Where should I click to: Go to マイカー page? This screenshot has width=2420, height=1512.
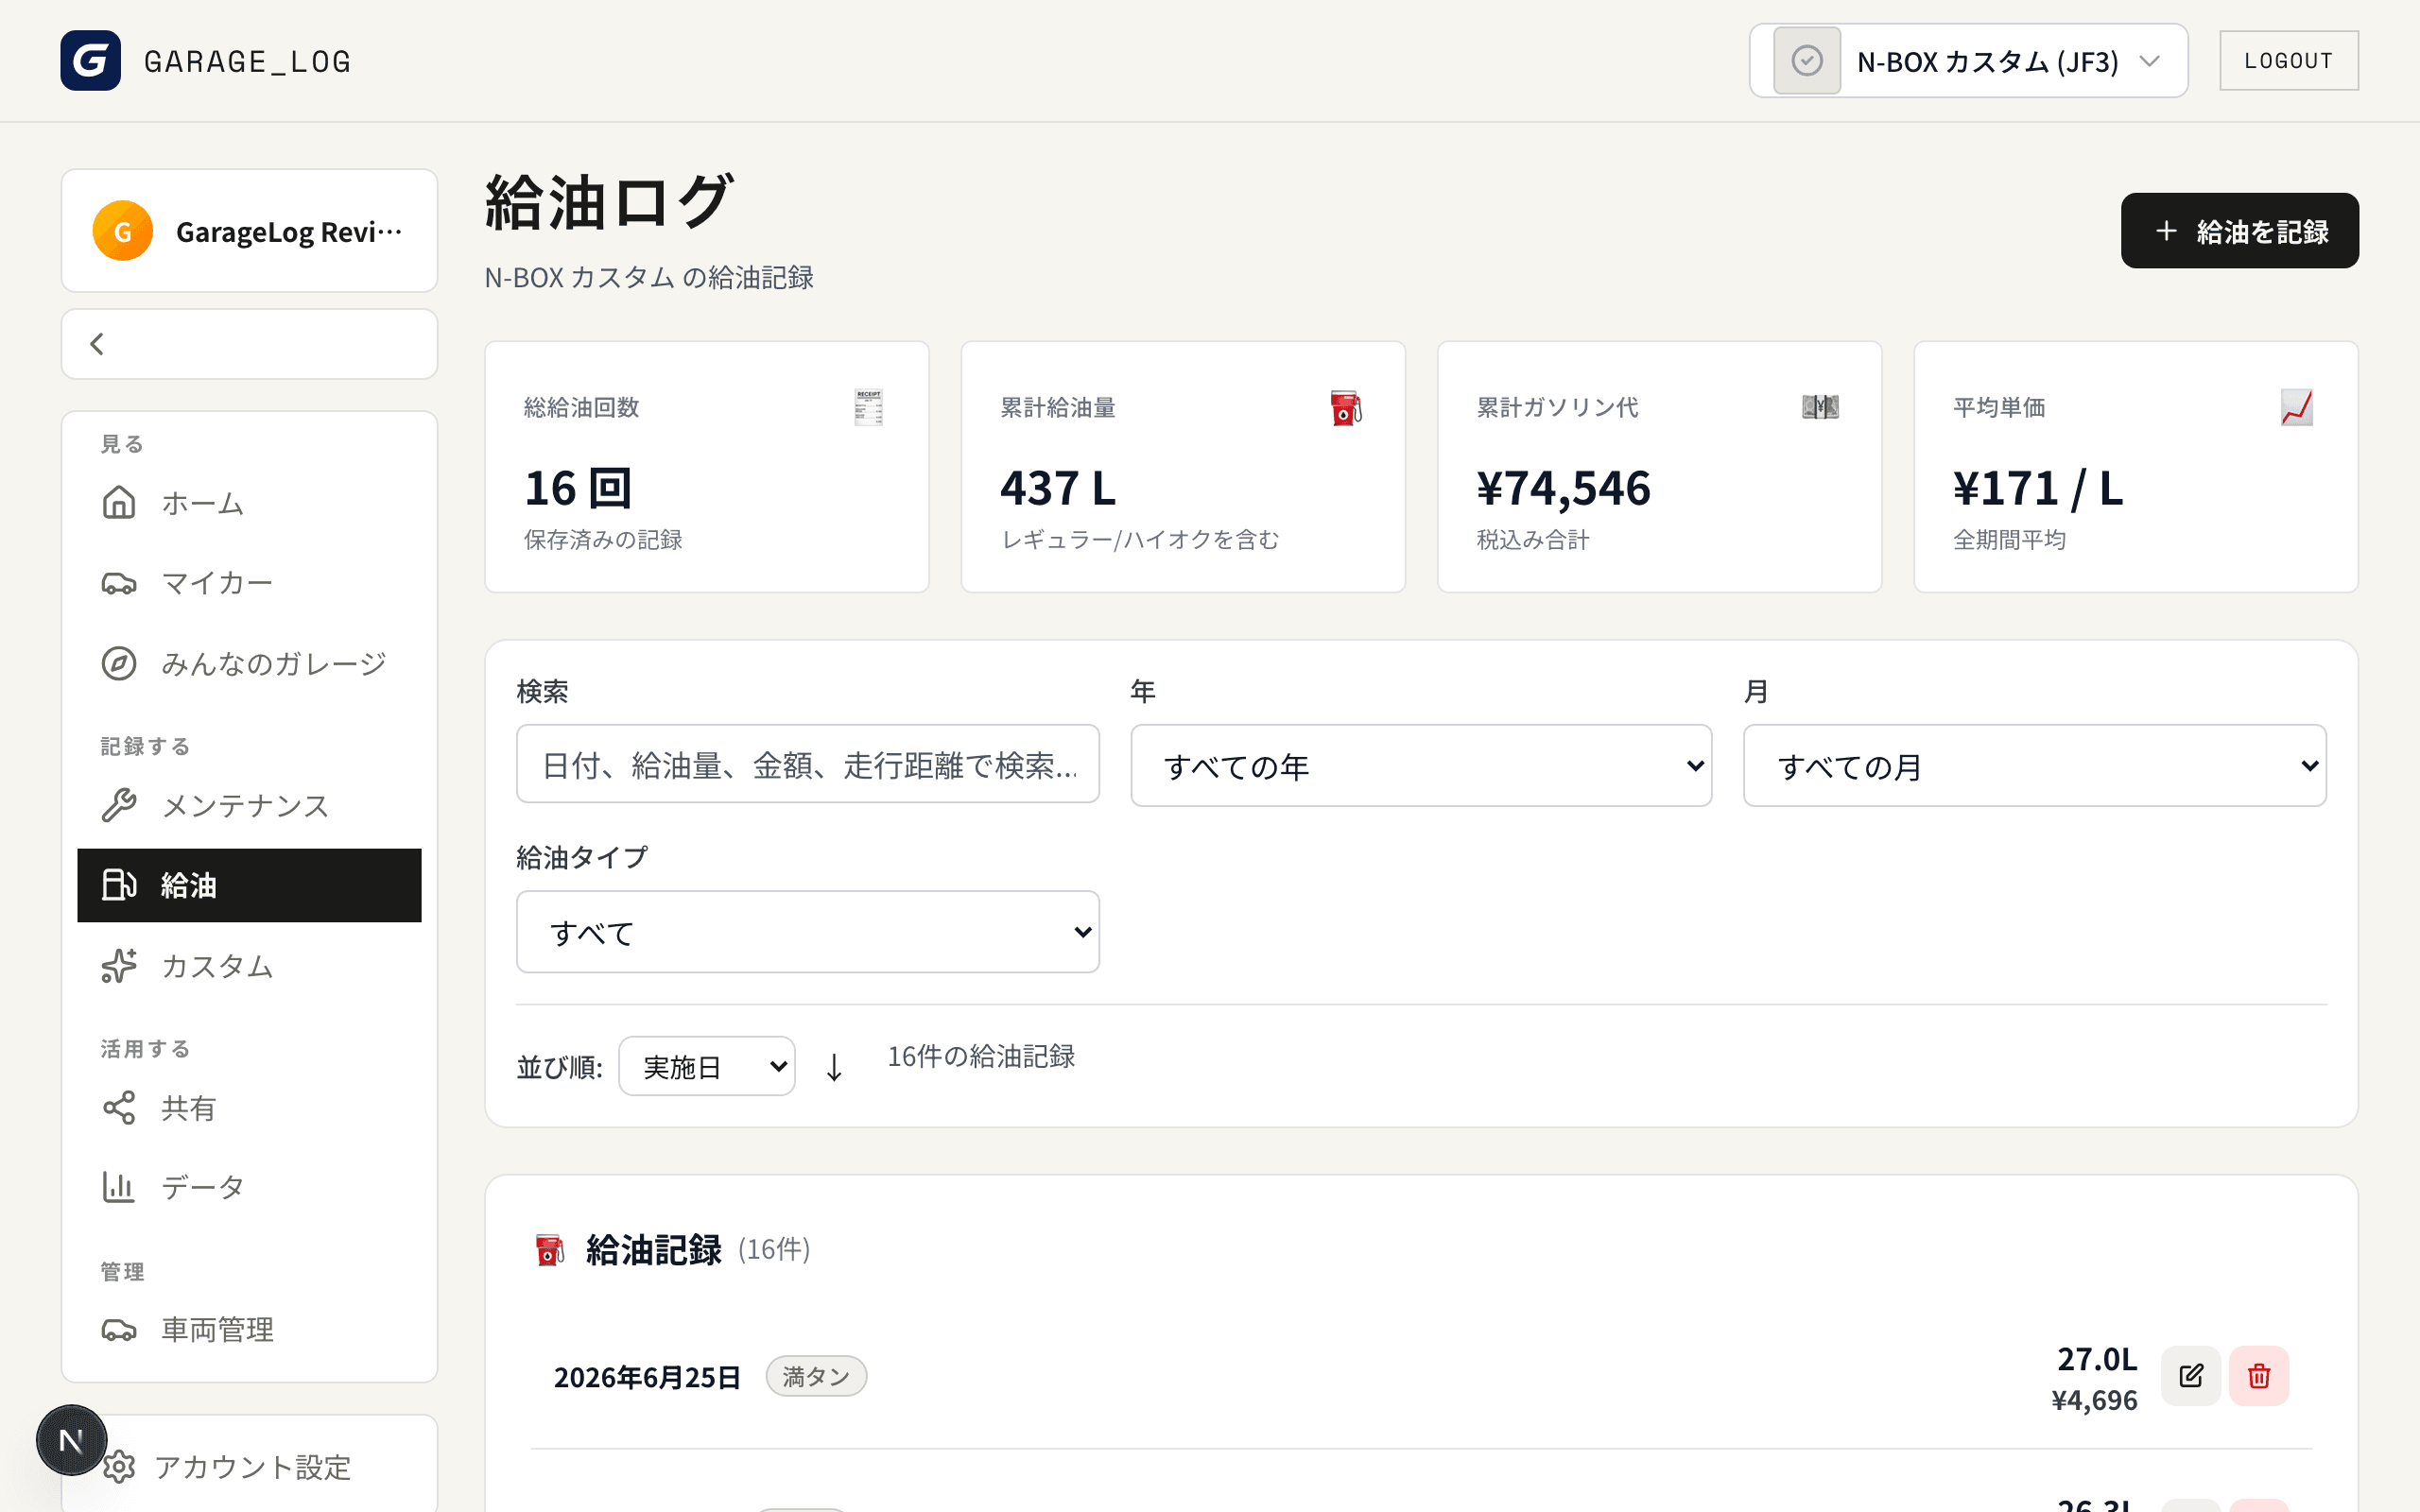[x=249, y=583]
